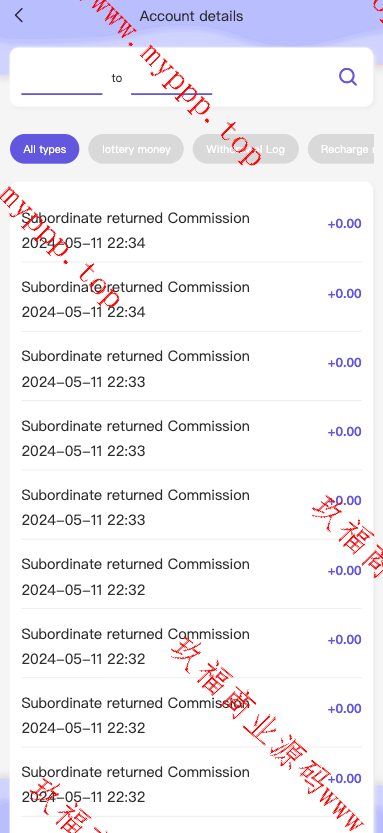
Task: Open the second-listed 22:32 commission record
Action: 191,645
